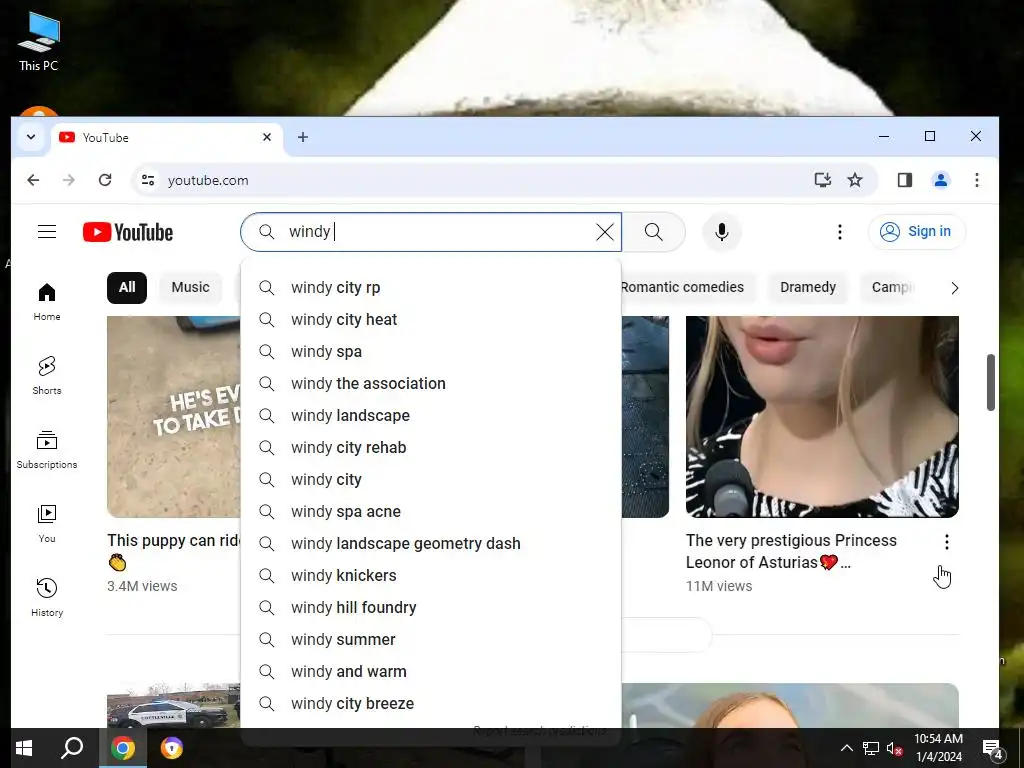Close the YouTube tab
Viewport: 1024px width, 768px height.
[267, 137]
